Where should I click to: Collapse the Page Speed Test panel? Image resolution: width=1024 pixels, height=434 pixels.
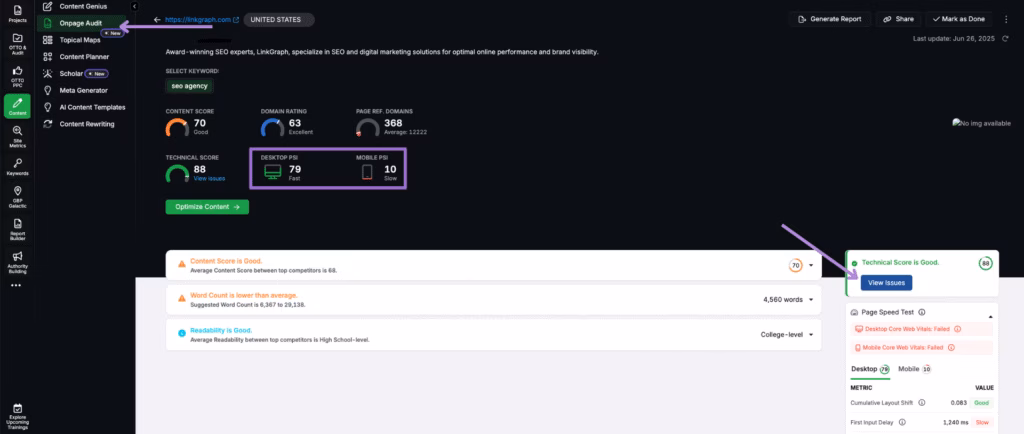(x=991, y=315)
